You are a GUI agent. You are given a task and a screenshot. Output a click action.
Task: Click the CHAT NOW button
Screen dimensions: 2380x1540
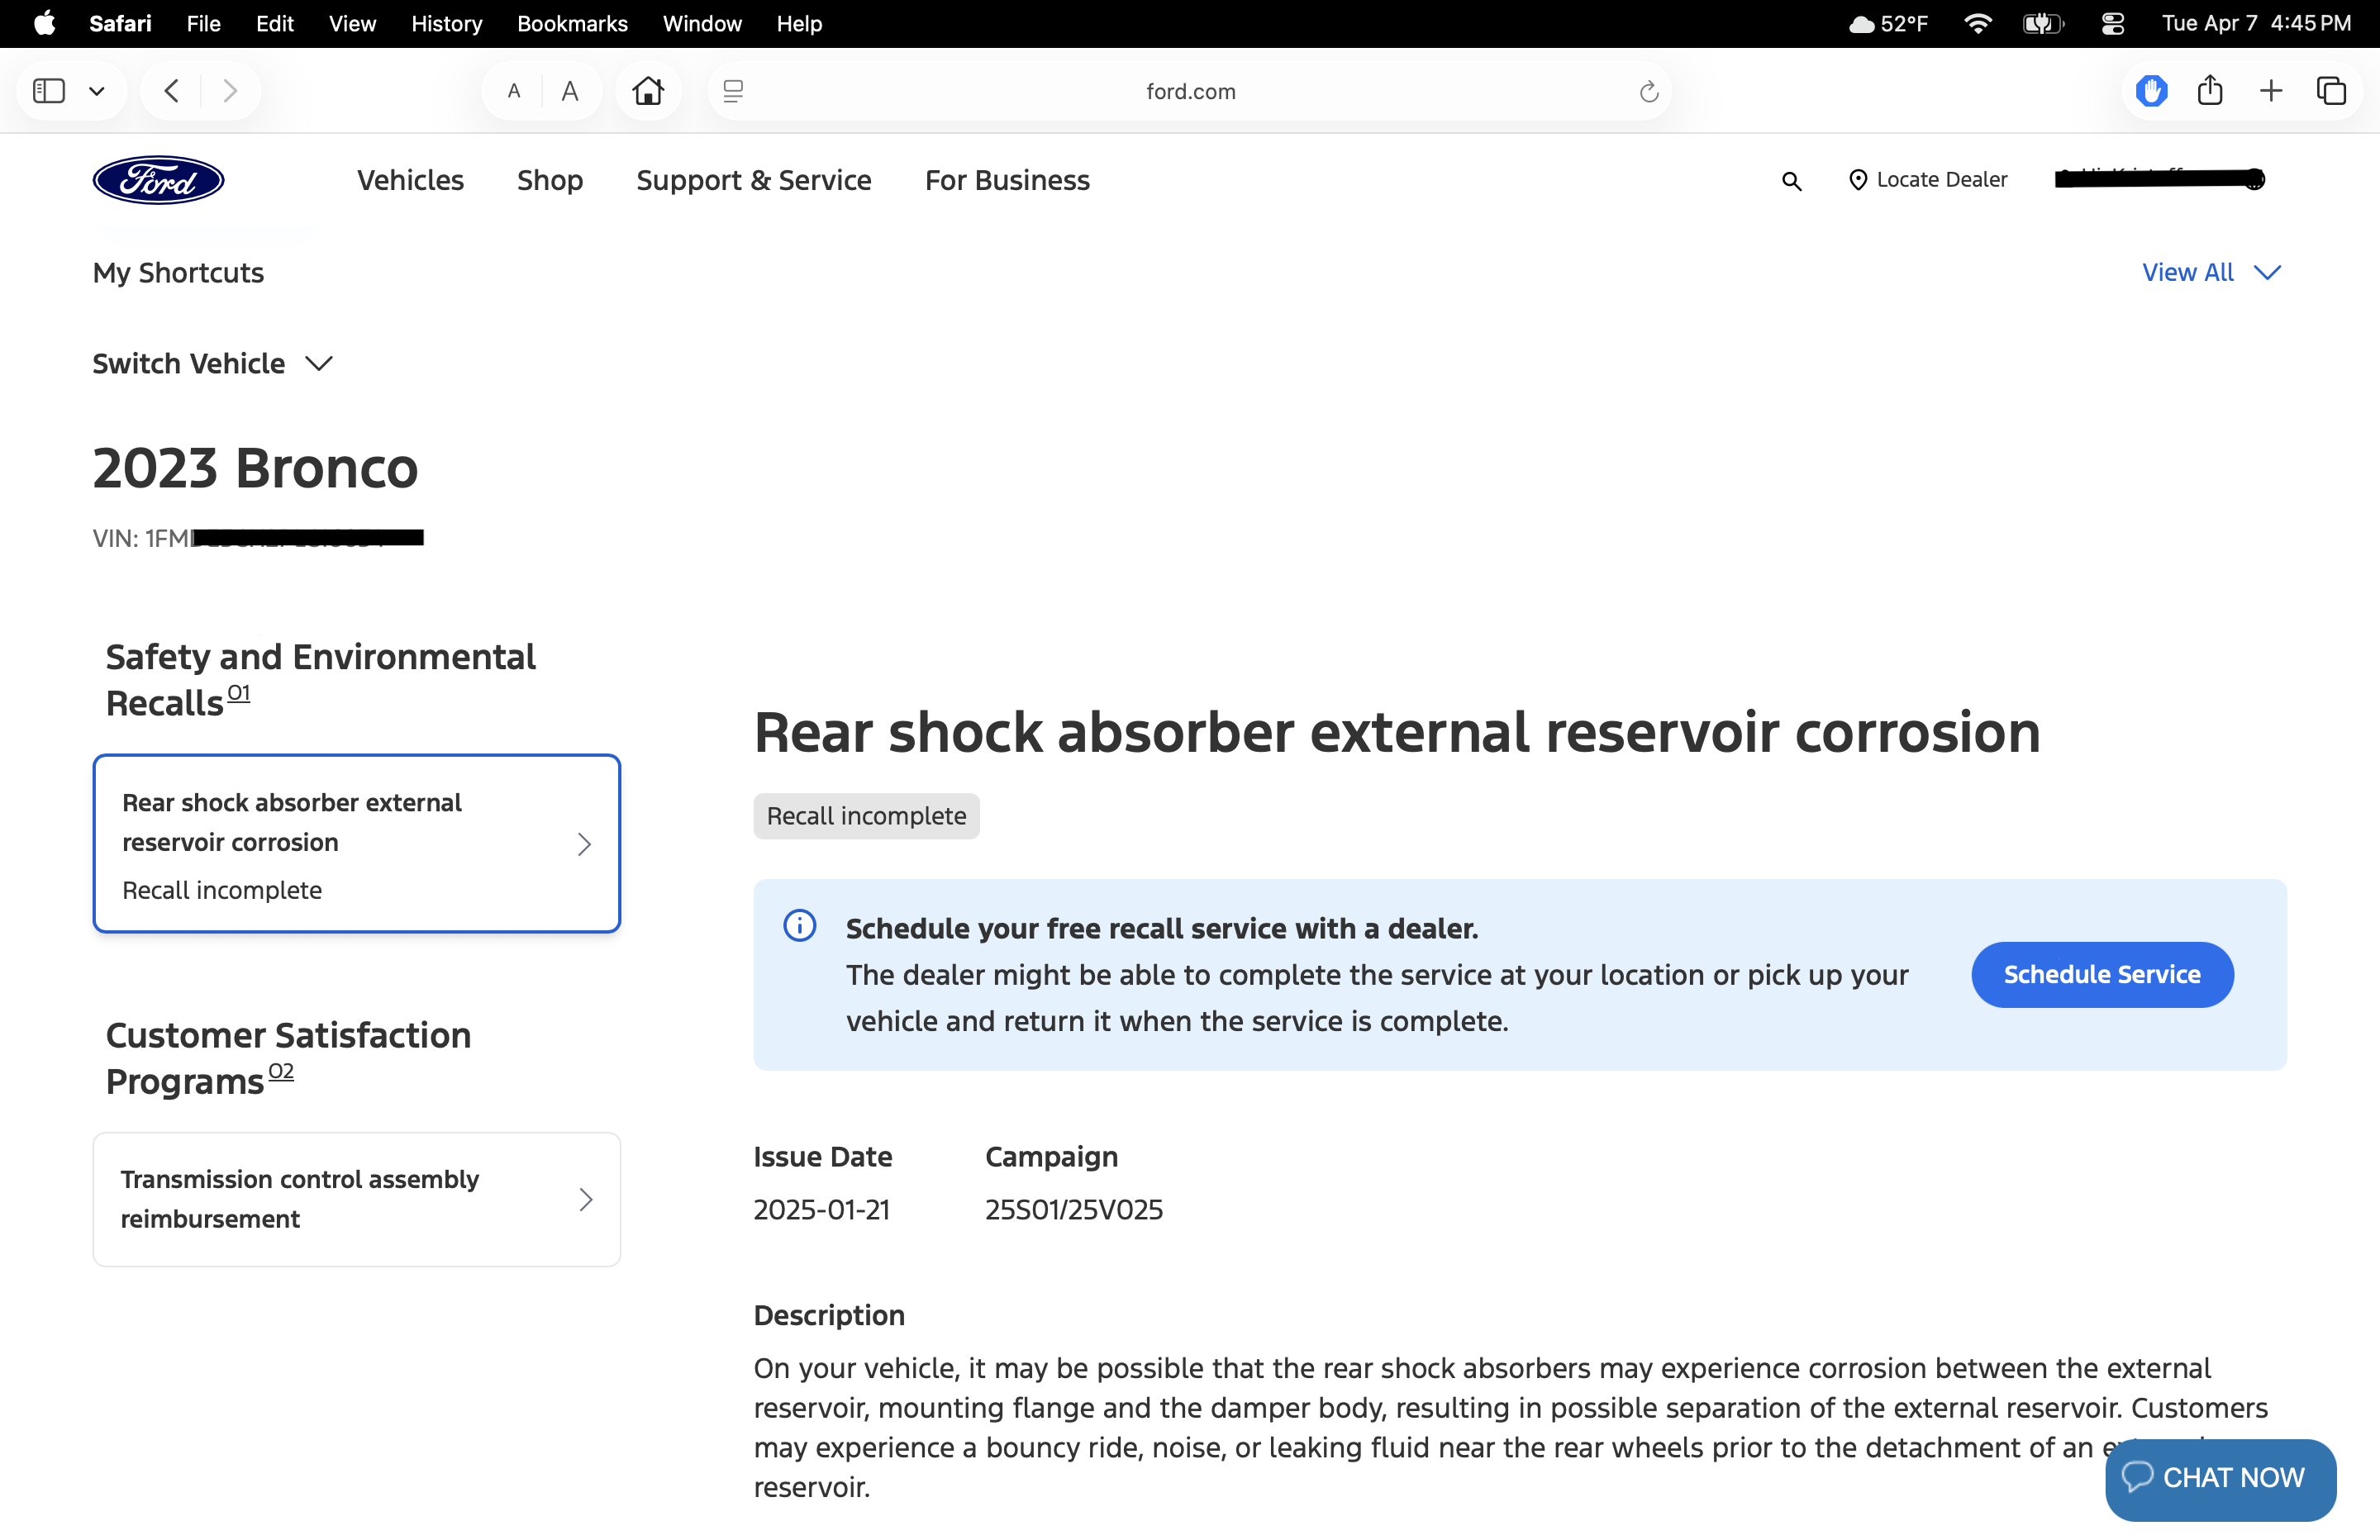2220,1477
